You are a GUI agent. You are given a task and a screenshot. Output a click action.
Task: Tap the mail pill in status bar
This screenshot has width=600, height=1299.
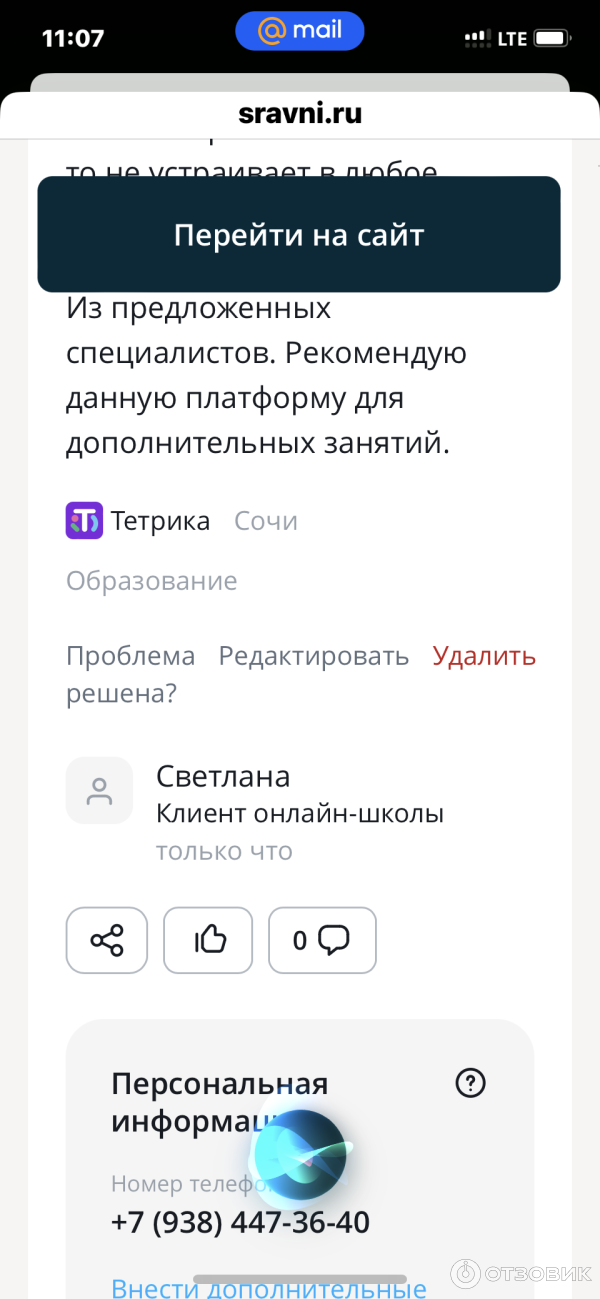click(300, 32)
